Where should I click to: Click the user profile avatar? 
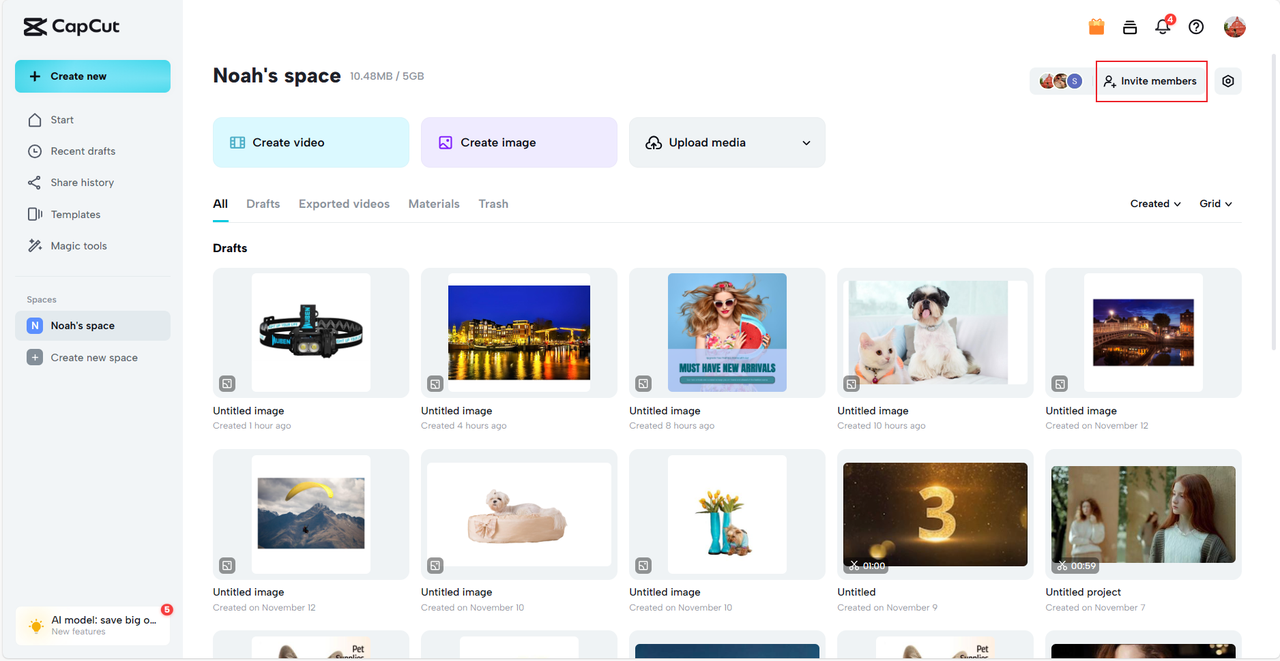coord(1235,27)
